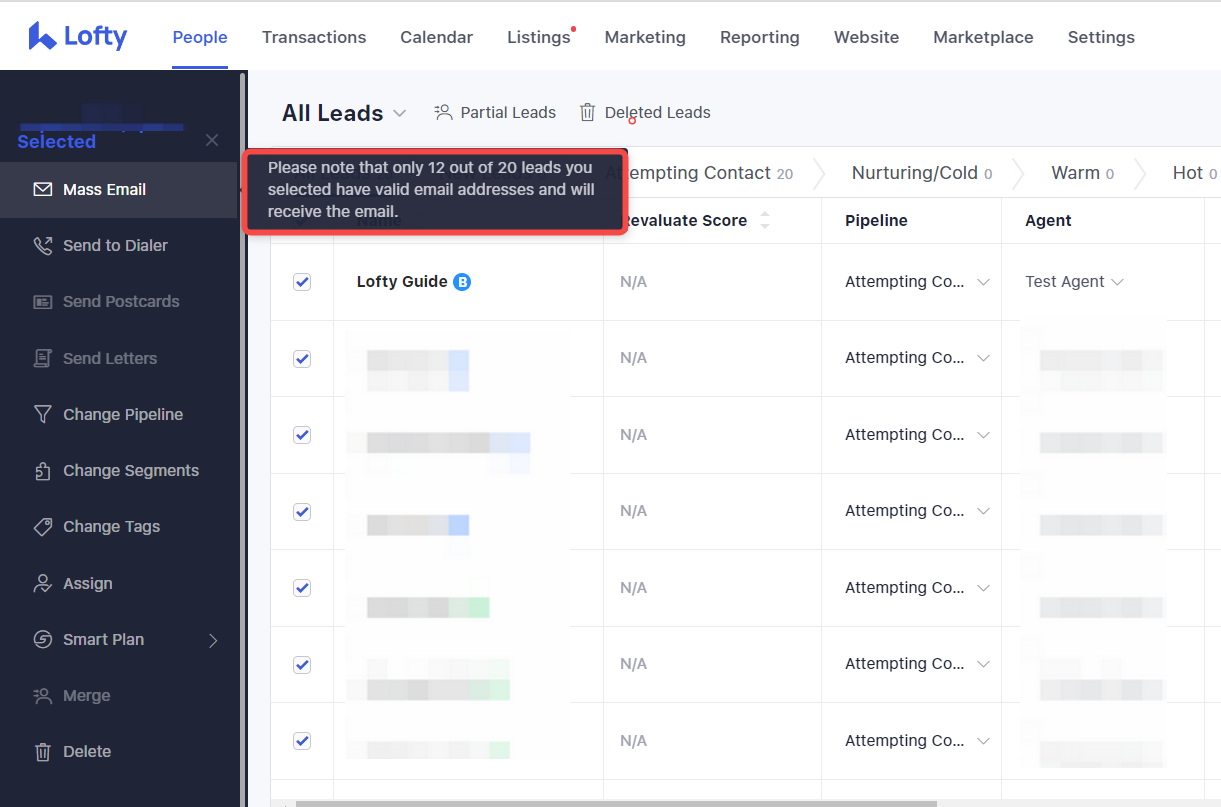Open the Transactions tab
Screen dimensions: 1221x807
314,37
